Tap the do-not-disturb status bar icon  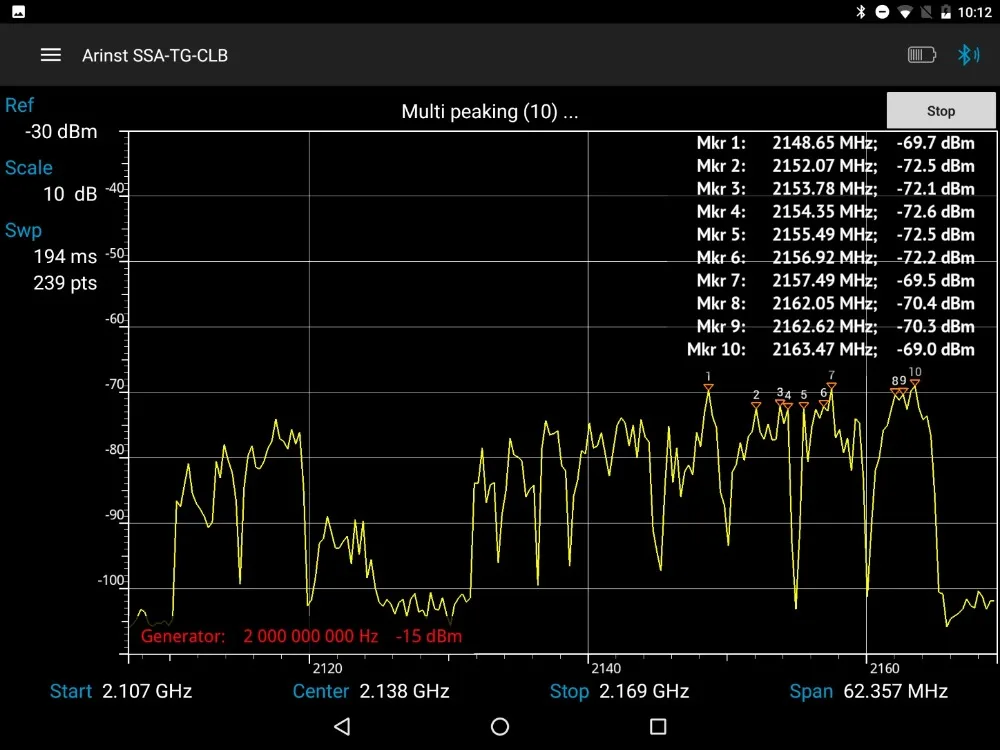coord(882,11)
